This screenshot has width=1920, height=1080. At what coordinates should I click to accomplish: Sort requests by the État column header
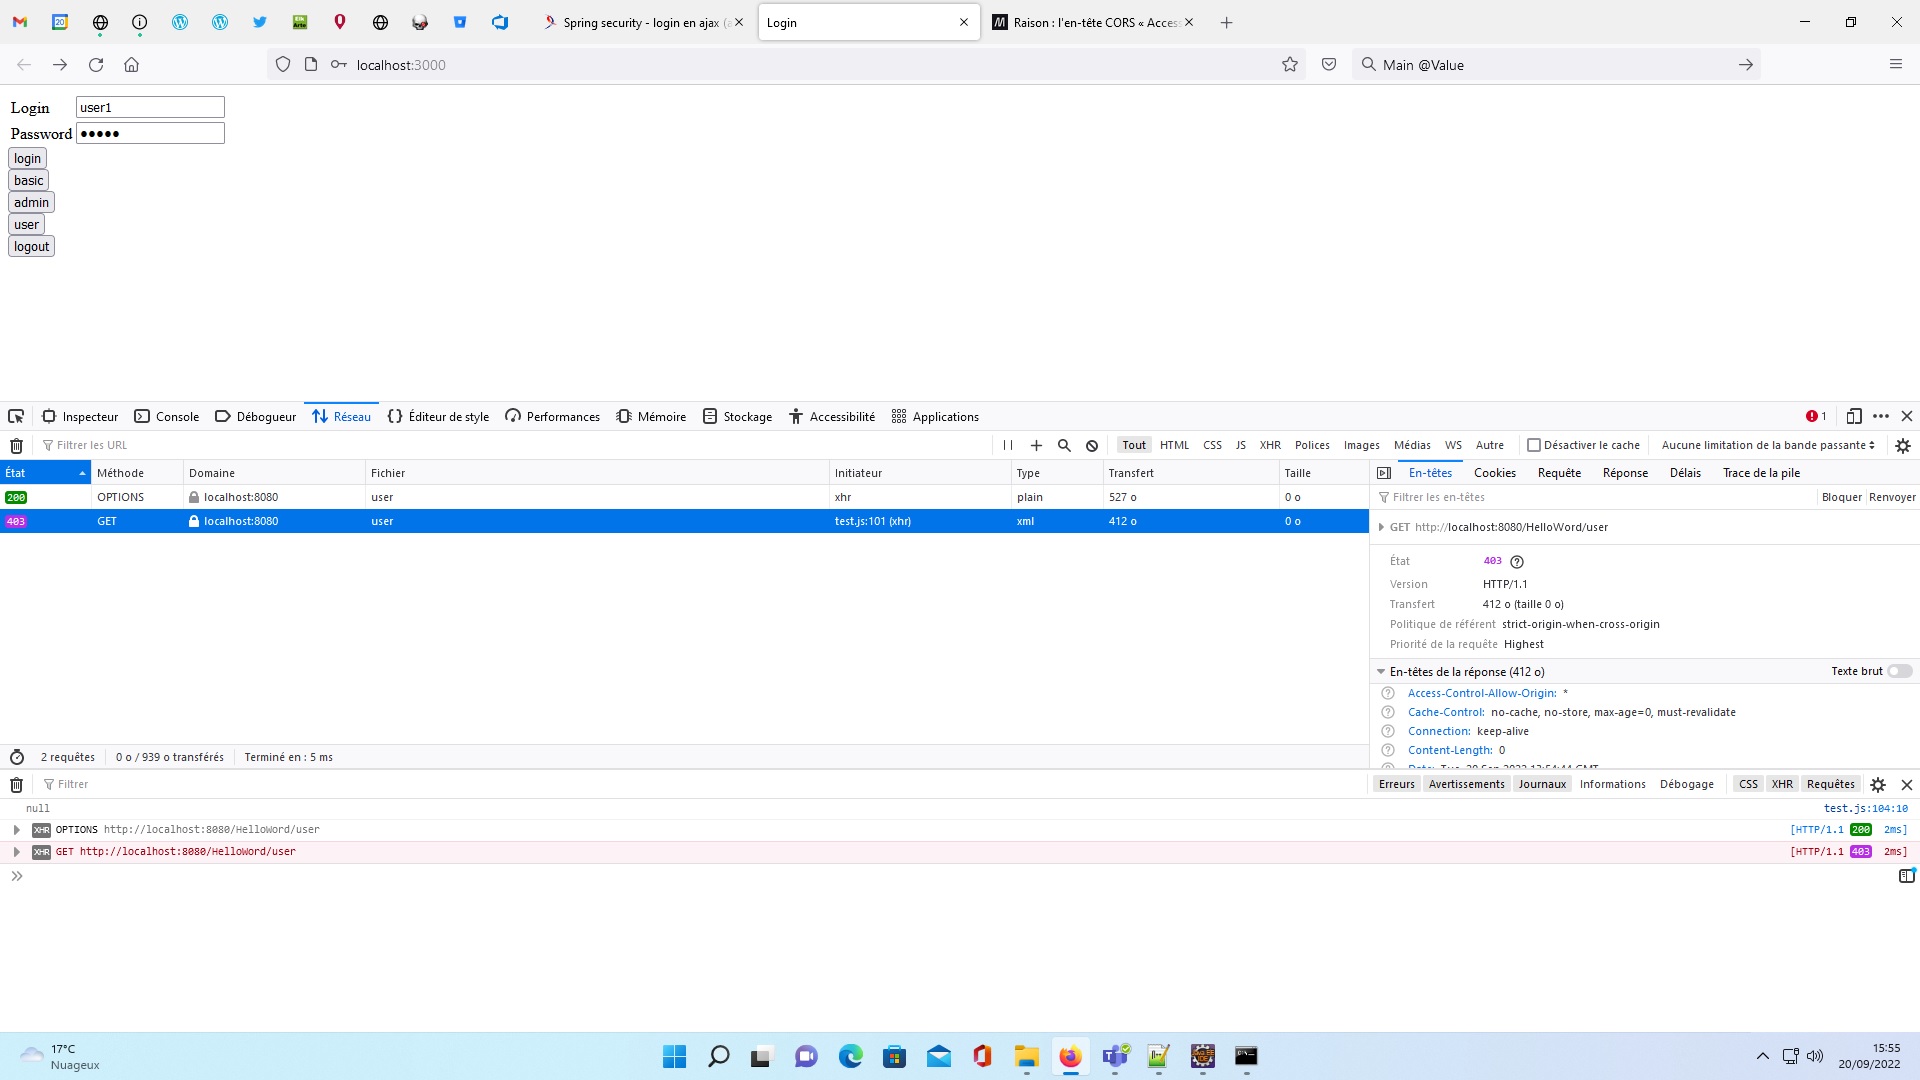click(x=45, y=473)
